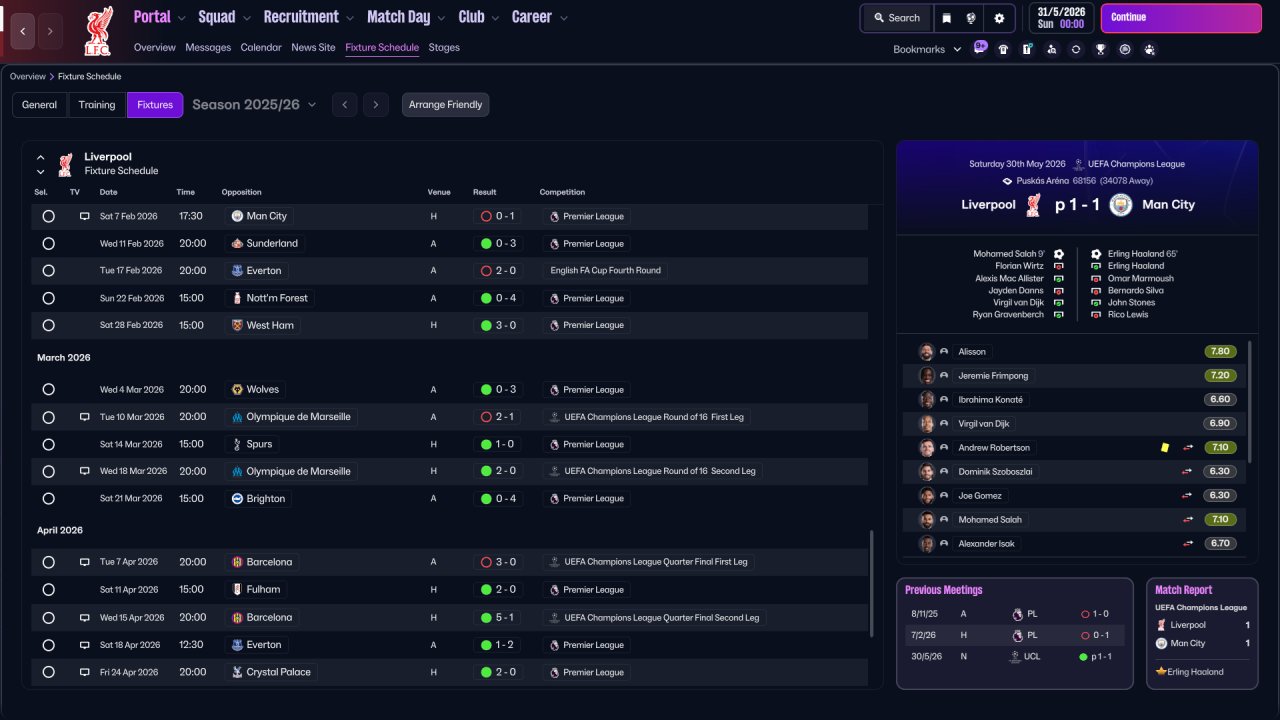Open the trophy competitions shortcut icon

click(1100, 49)
